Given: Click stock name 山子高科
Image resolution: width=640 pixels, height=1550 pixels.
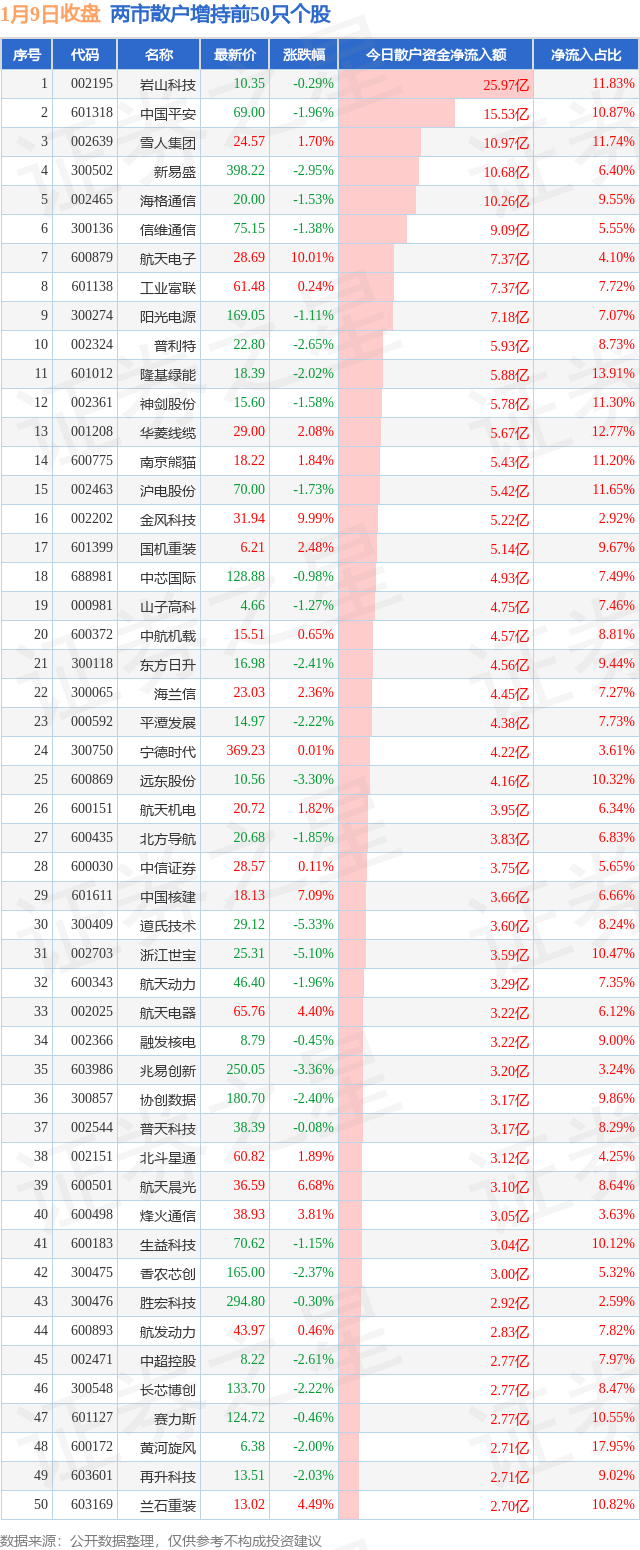Looking at the screenshot, I should (x=169, y=606).
